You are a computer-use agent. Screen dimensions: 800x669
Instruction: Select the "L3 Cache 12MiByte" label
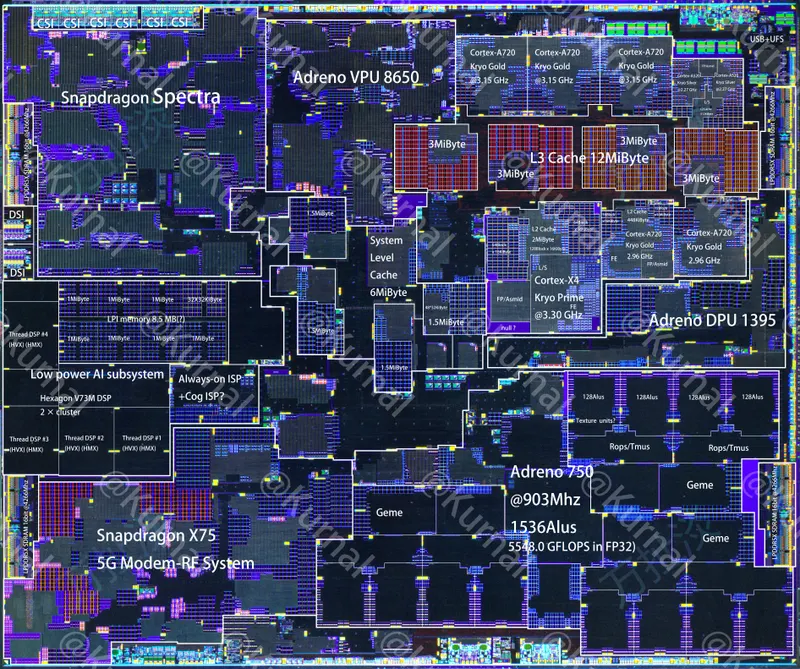(589, 158)
